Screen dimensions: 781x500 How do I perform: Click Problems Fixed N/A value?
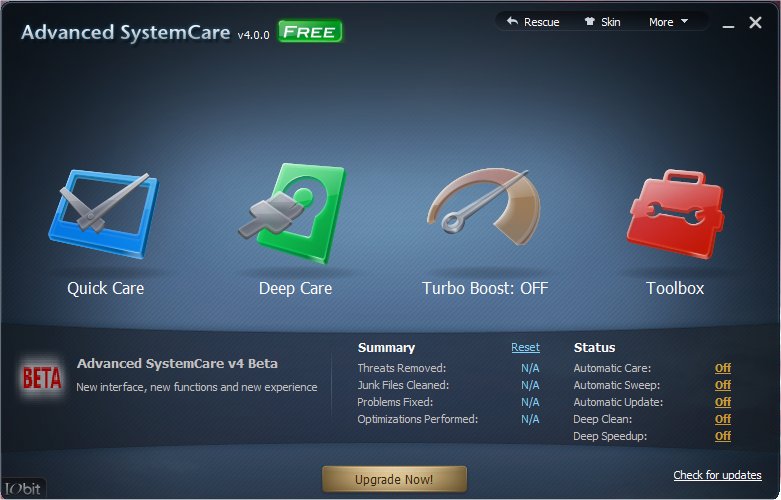[x=530, y=402]
